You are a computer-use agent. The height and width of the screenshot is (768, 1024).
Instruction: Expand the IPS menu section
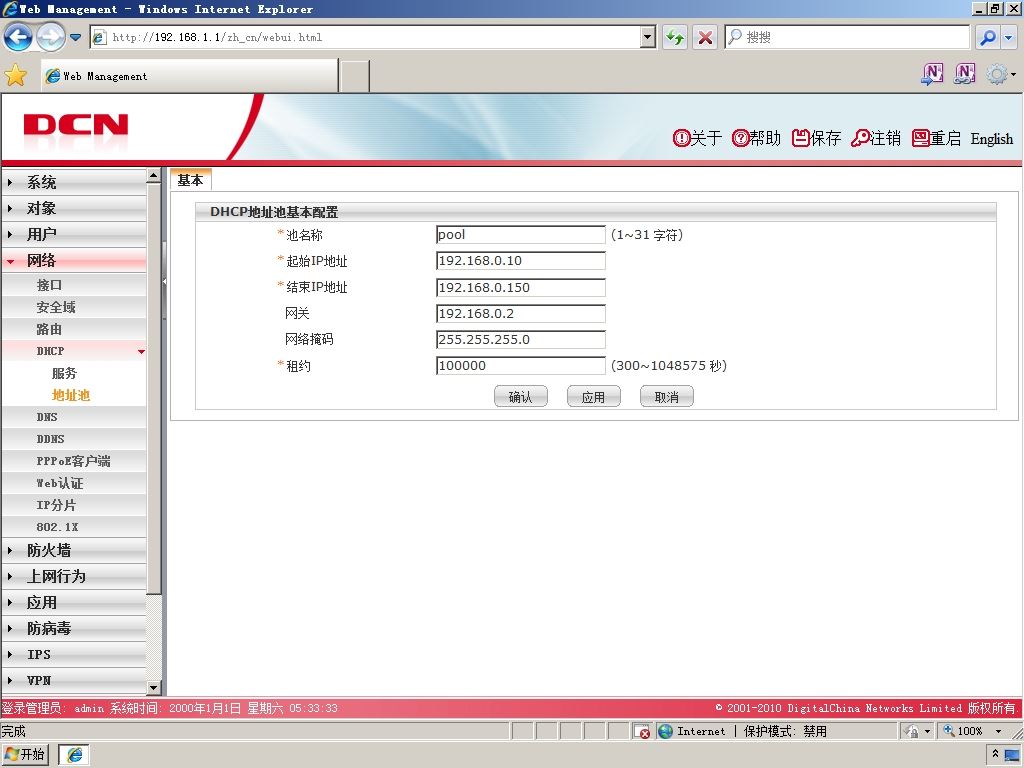coord(74,654)
